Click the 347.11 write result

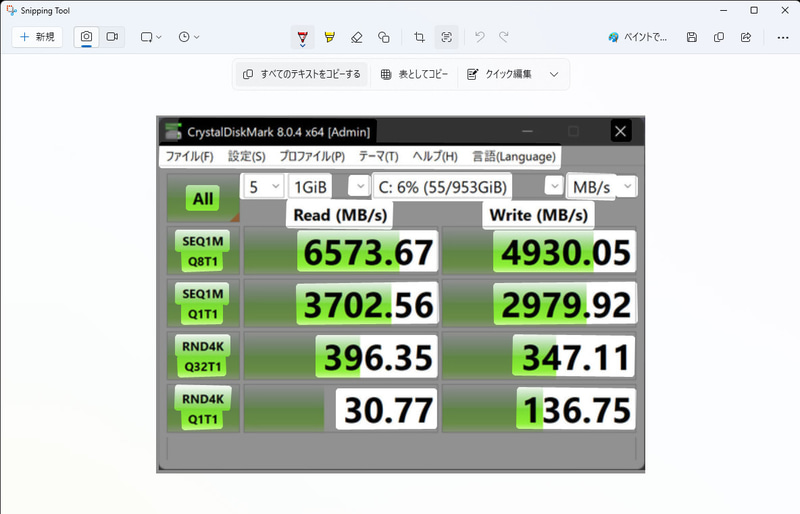(539, 356)
